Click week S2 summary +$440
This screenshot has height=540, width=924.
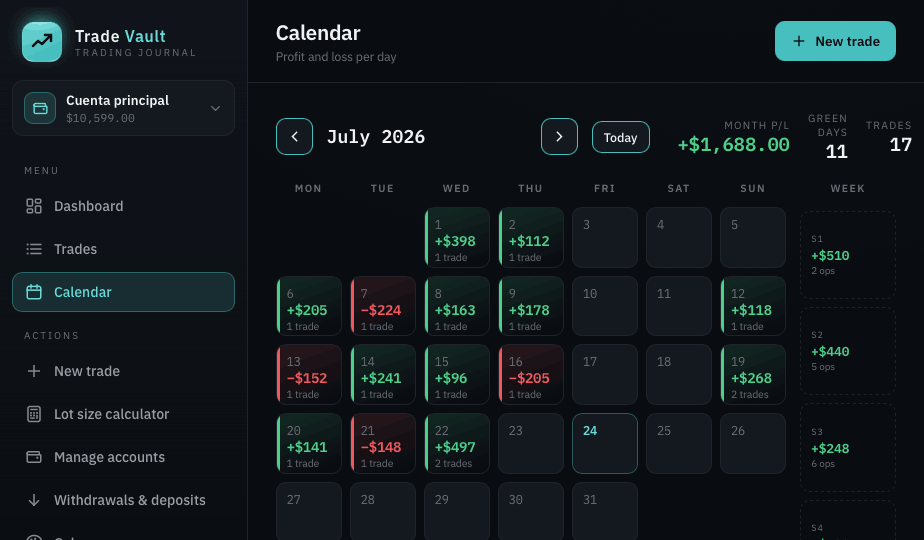(848, 351)
